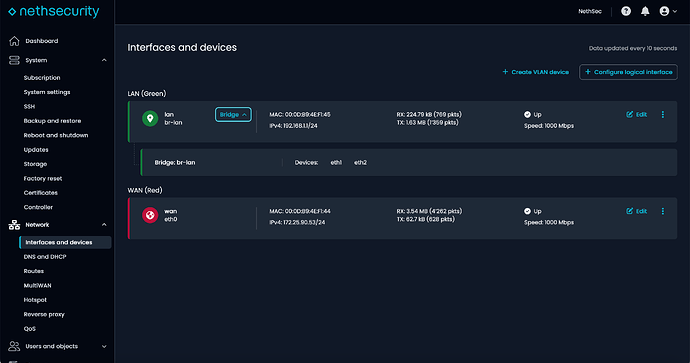Click the NethSecurity logo
690x363 pixels.
point(54,11)
